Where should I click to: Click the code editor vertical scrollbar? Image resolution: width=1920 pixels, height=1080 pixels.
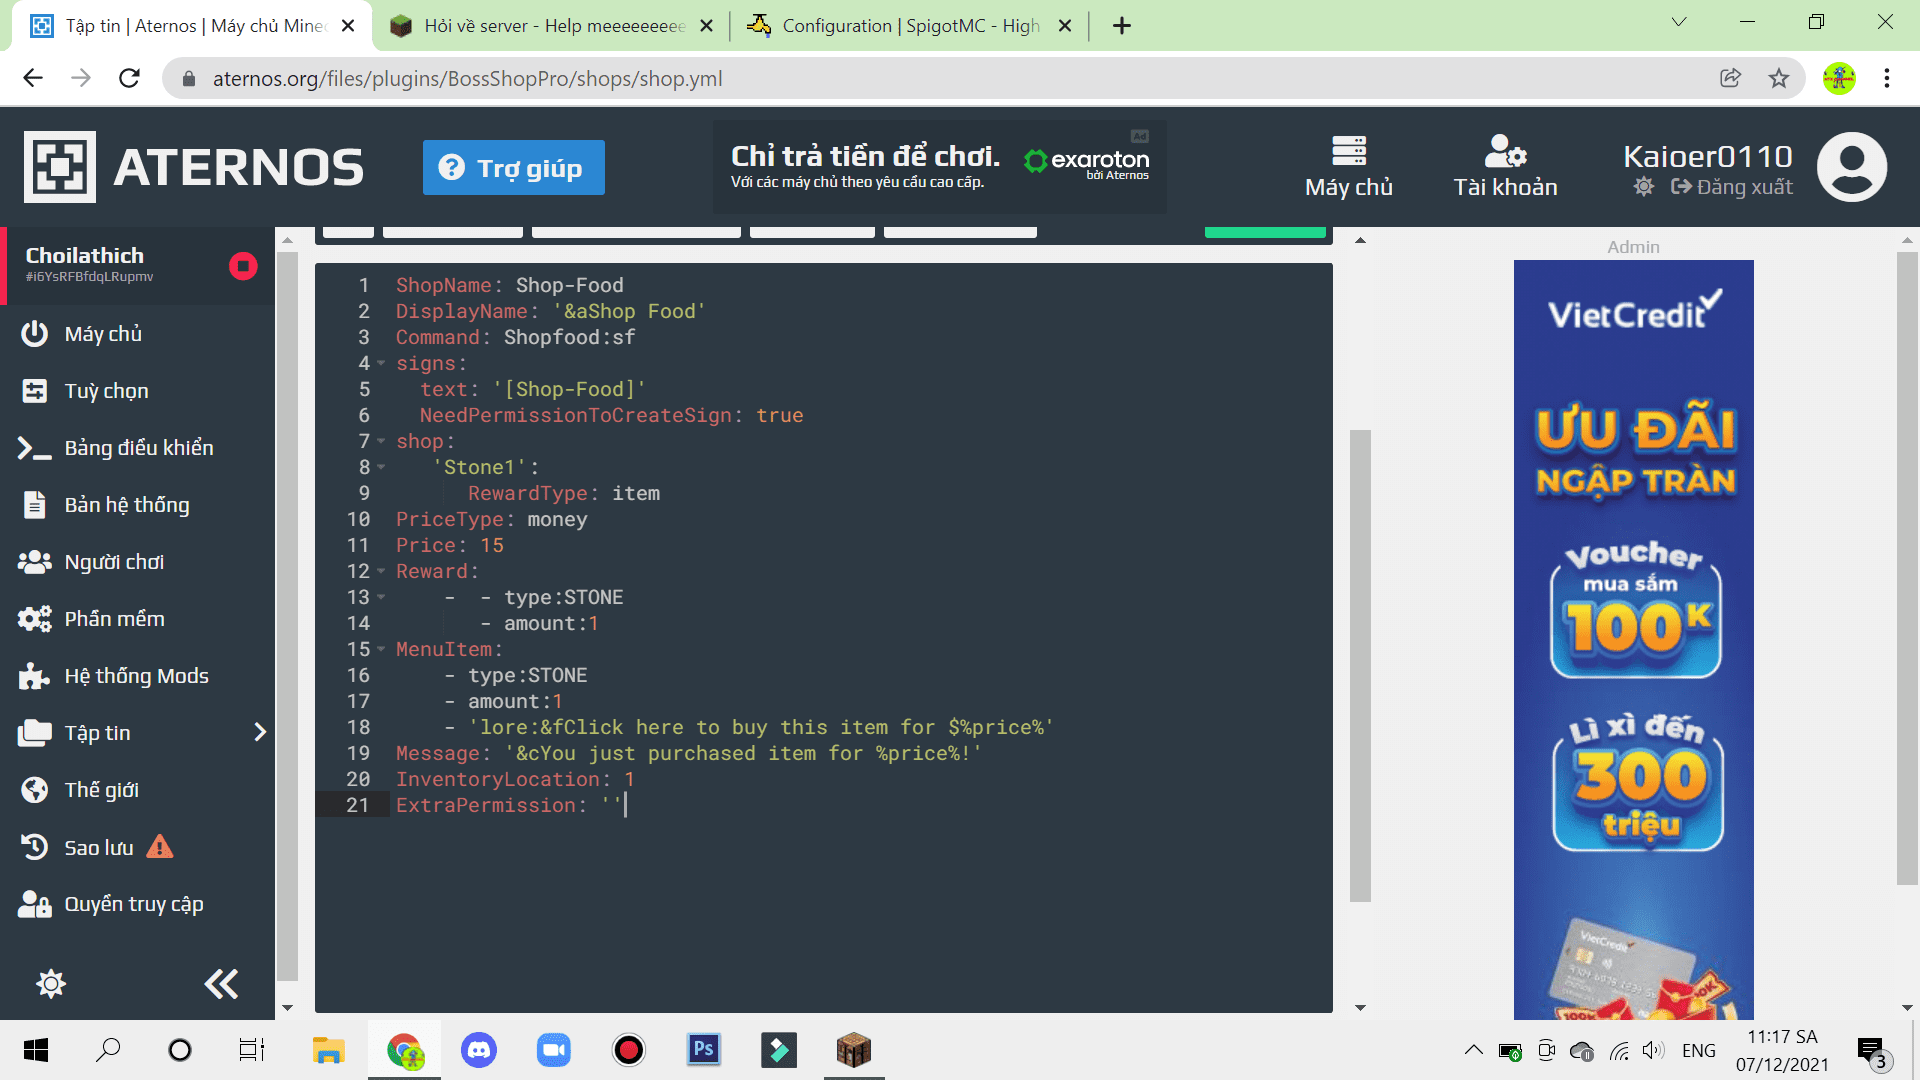1359,665
